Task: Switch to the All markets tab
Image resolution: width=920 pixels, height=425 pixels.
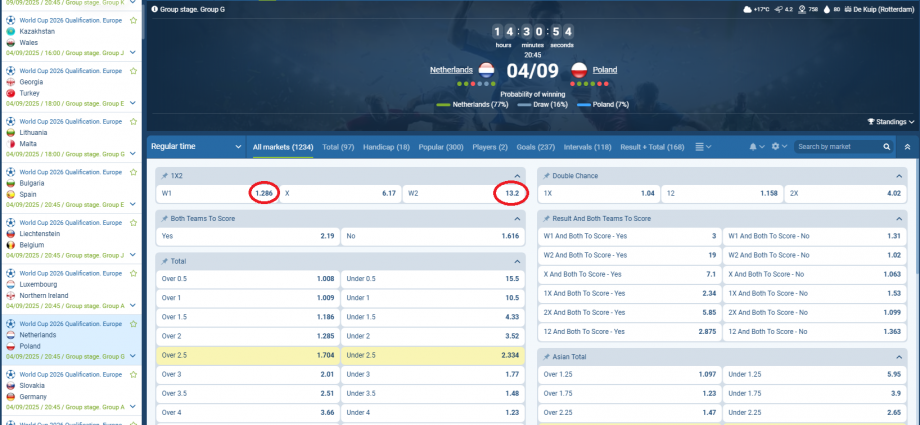Action: click(x=283, y=147)
